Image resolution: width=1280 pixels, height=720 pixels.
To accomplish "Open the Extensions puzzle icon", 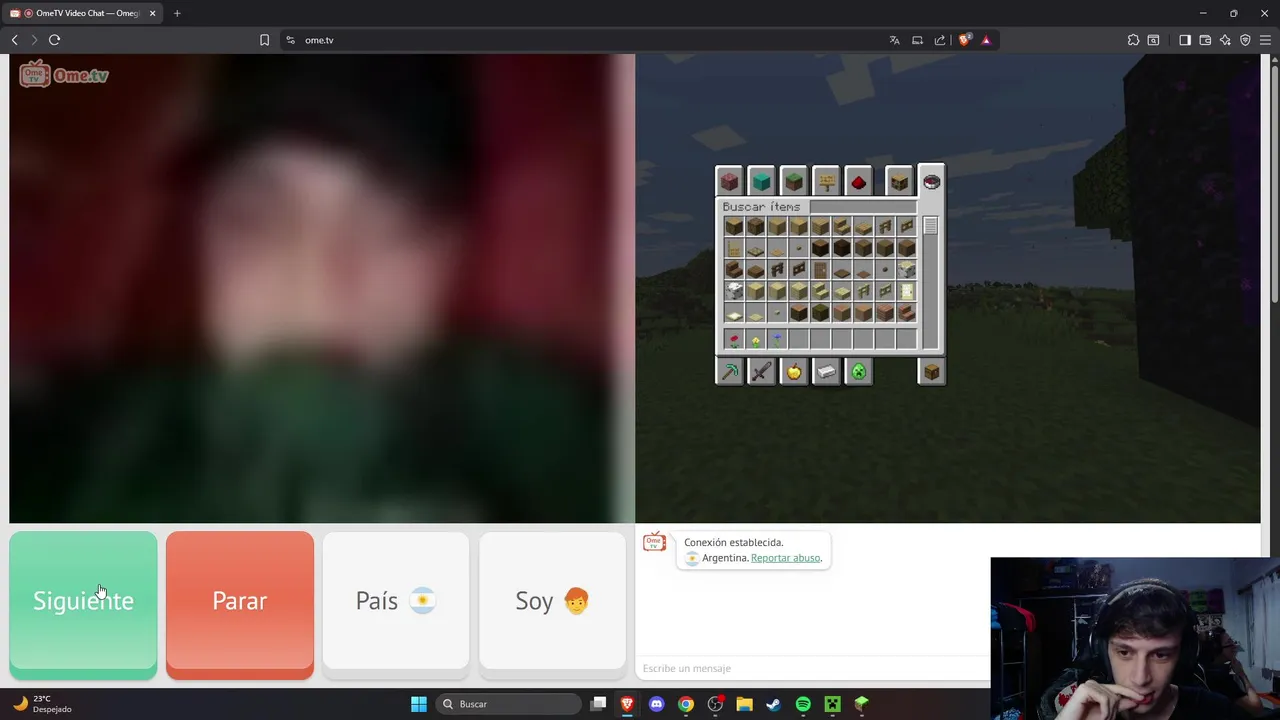I will point(1133,40).
